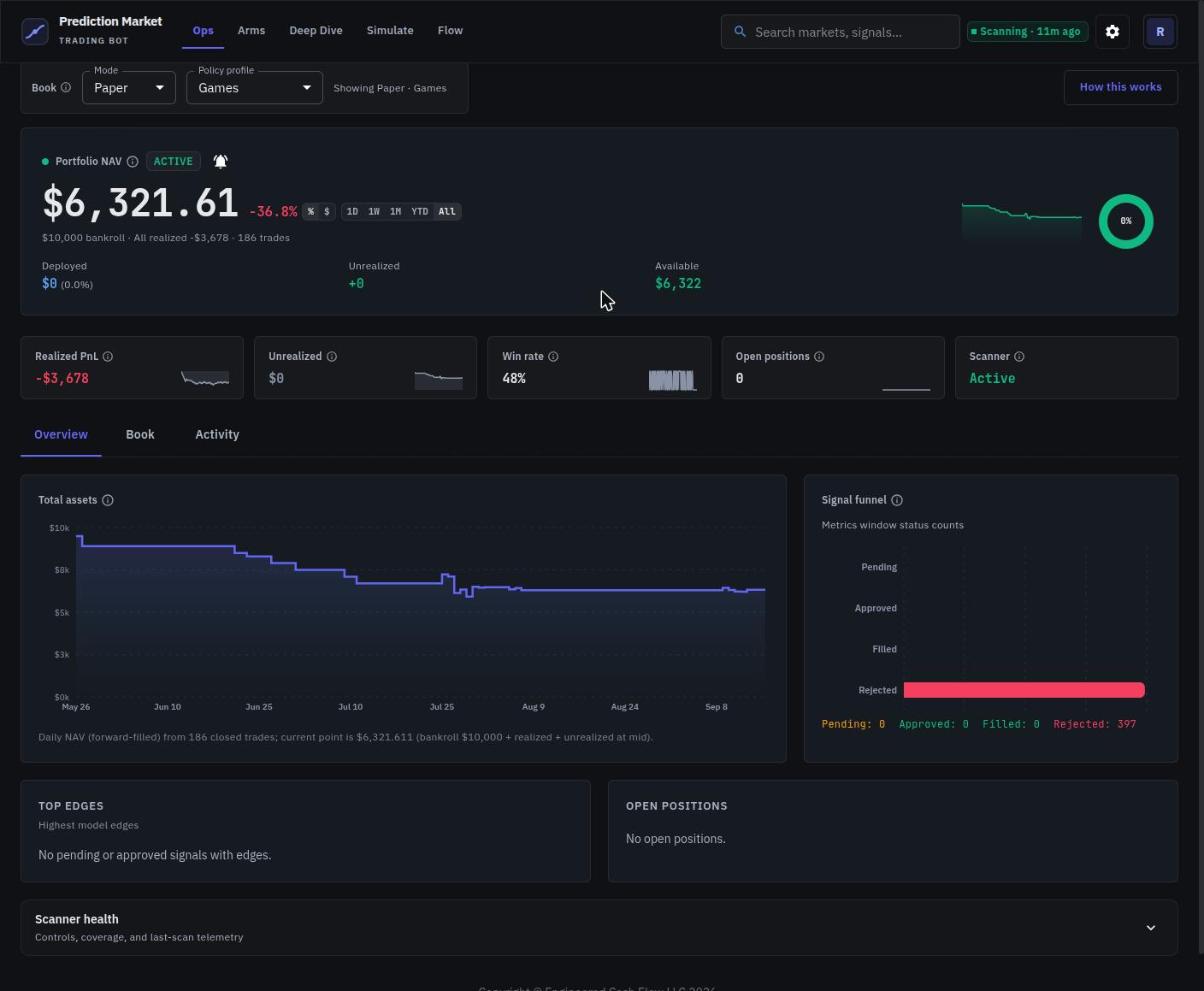This screenshot has width=1204, height=991.
Task: Click the Total assets NAV line chart
Action: [421, 612]
